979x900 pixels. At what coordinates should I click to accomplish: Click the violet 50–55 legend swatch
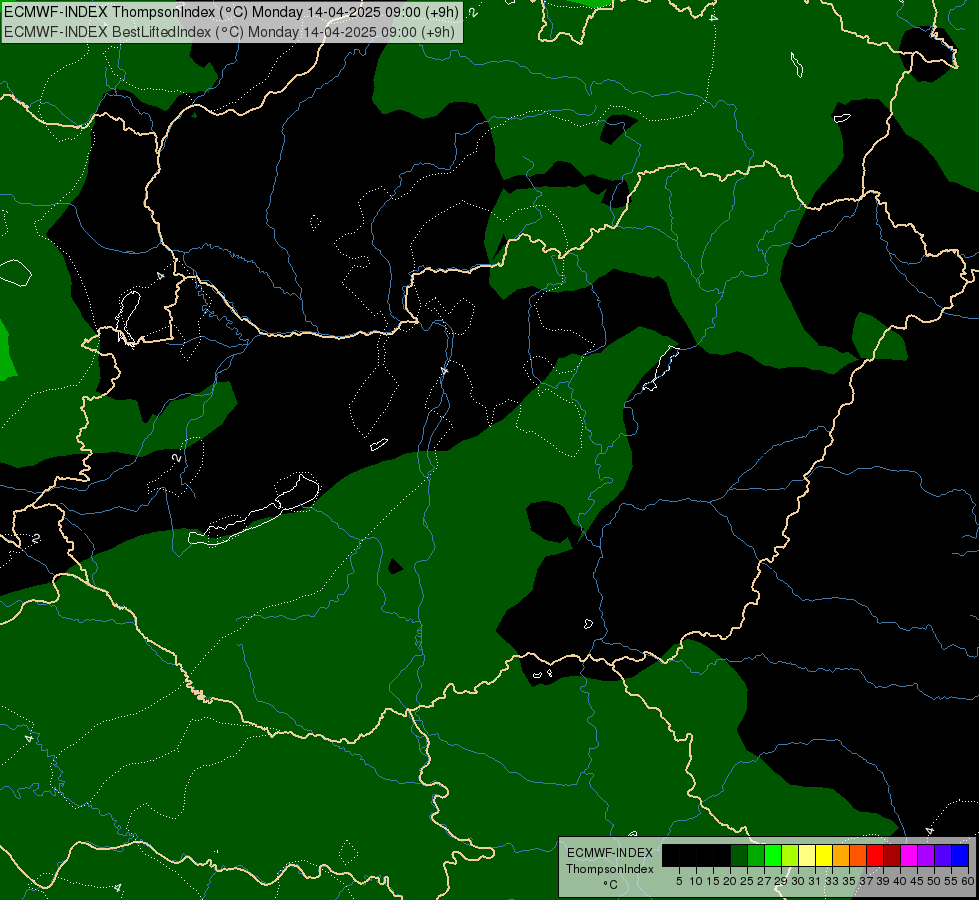pos(943,855)
